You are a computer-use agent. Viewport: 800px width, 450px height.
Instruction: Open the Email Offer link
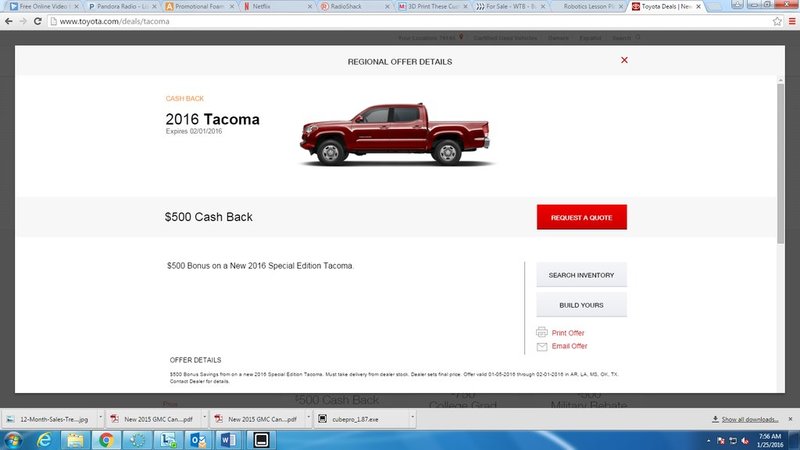point(569,346)
